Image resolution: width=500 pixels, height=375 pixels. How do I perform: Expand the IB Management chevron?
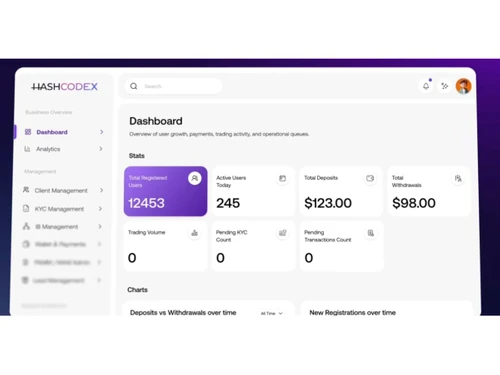tap(100, 227)
